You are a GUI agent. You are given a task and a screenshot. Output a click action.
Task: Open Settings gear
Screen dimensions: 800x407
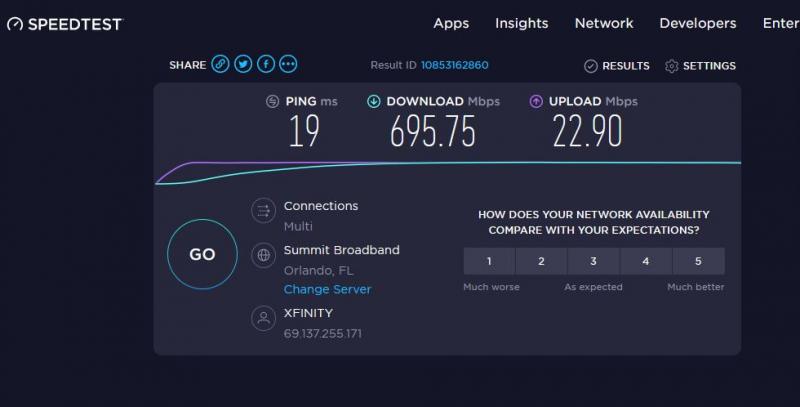coord(701,66)
